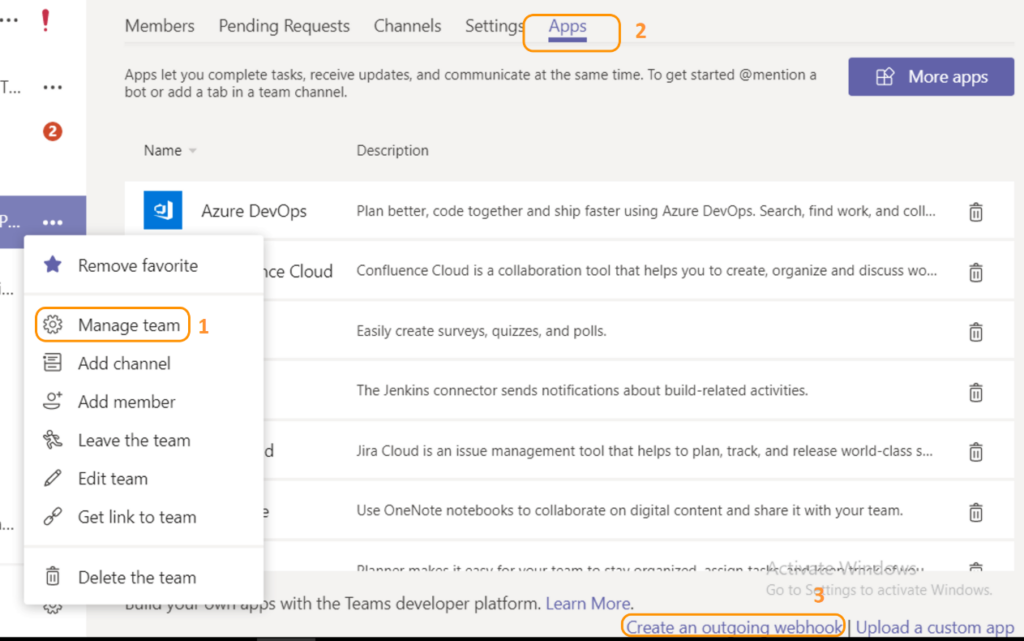The width and height of the screenshot is (1024, 641).
Task: Open the ellipsis menu of the highlighted team
Action: tap(53, 223)
